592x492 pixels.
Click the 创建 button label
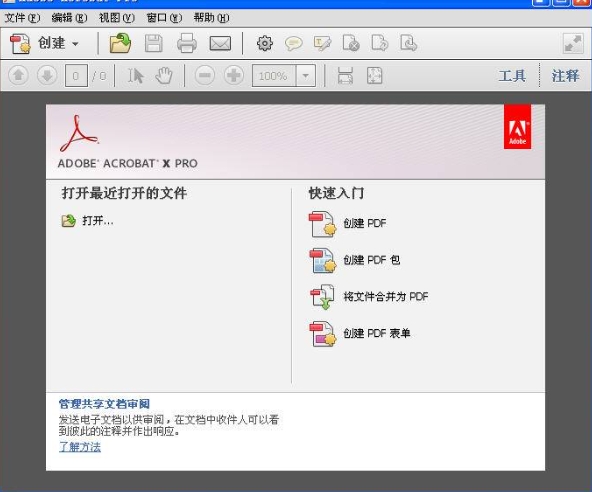point(52,43)
